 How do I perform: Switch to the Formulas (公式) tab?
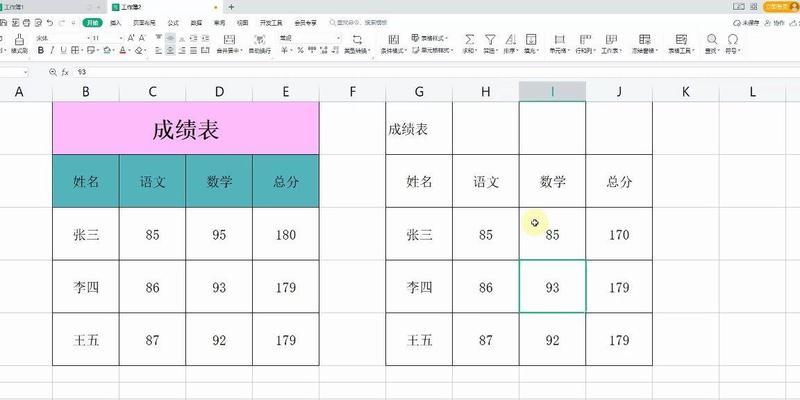tap(173, 22)
